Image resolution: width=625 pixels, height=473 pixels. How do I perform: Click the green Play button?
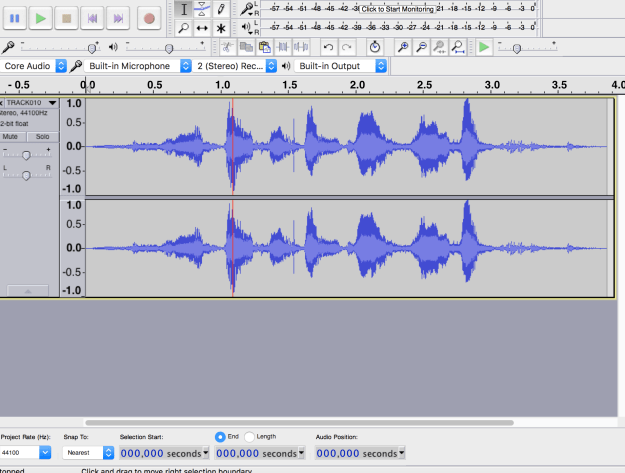point(40,18)
